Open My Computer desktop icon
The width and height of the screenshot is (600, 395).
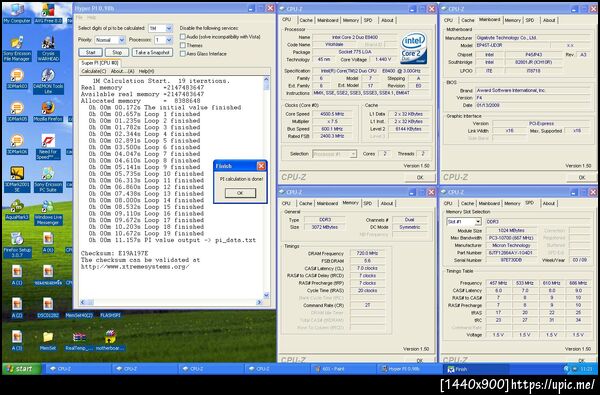tap(16, 12)
